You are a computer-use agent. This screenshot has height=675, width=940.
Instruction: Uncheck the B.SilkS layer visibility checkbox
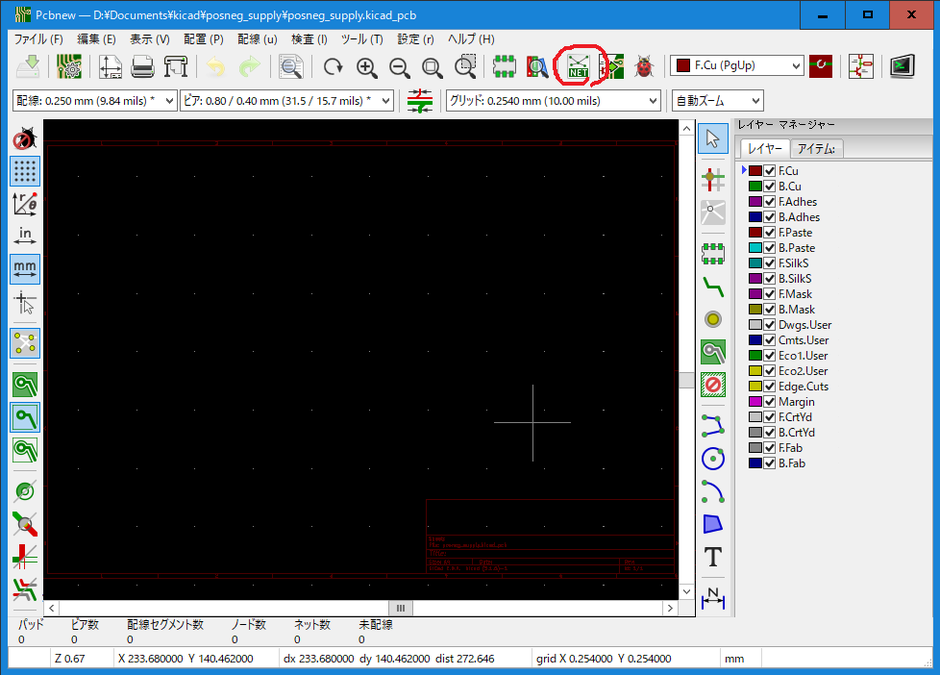770,279
